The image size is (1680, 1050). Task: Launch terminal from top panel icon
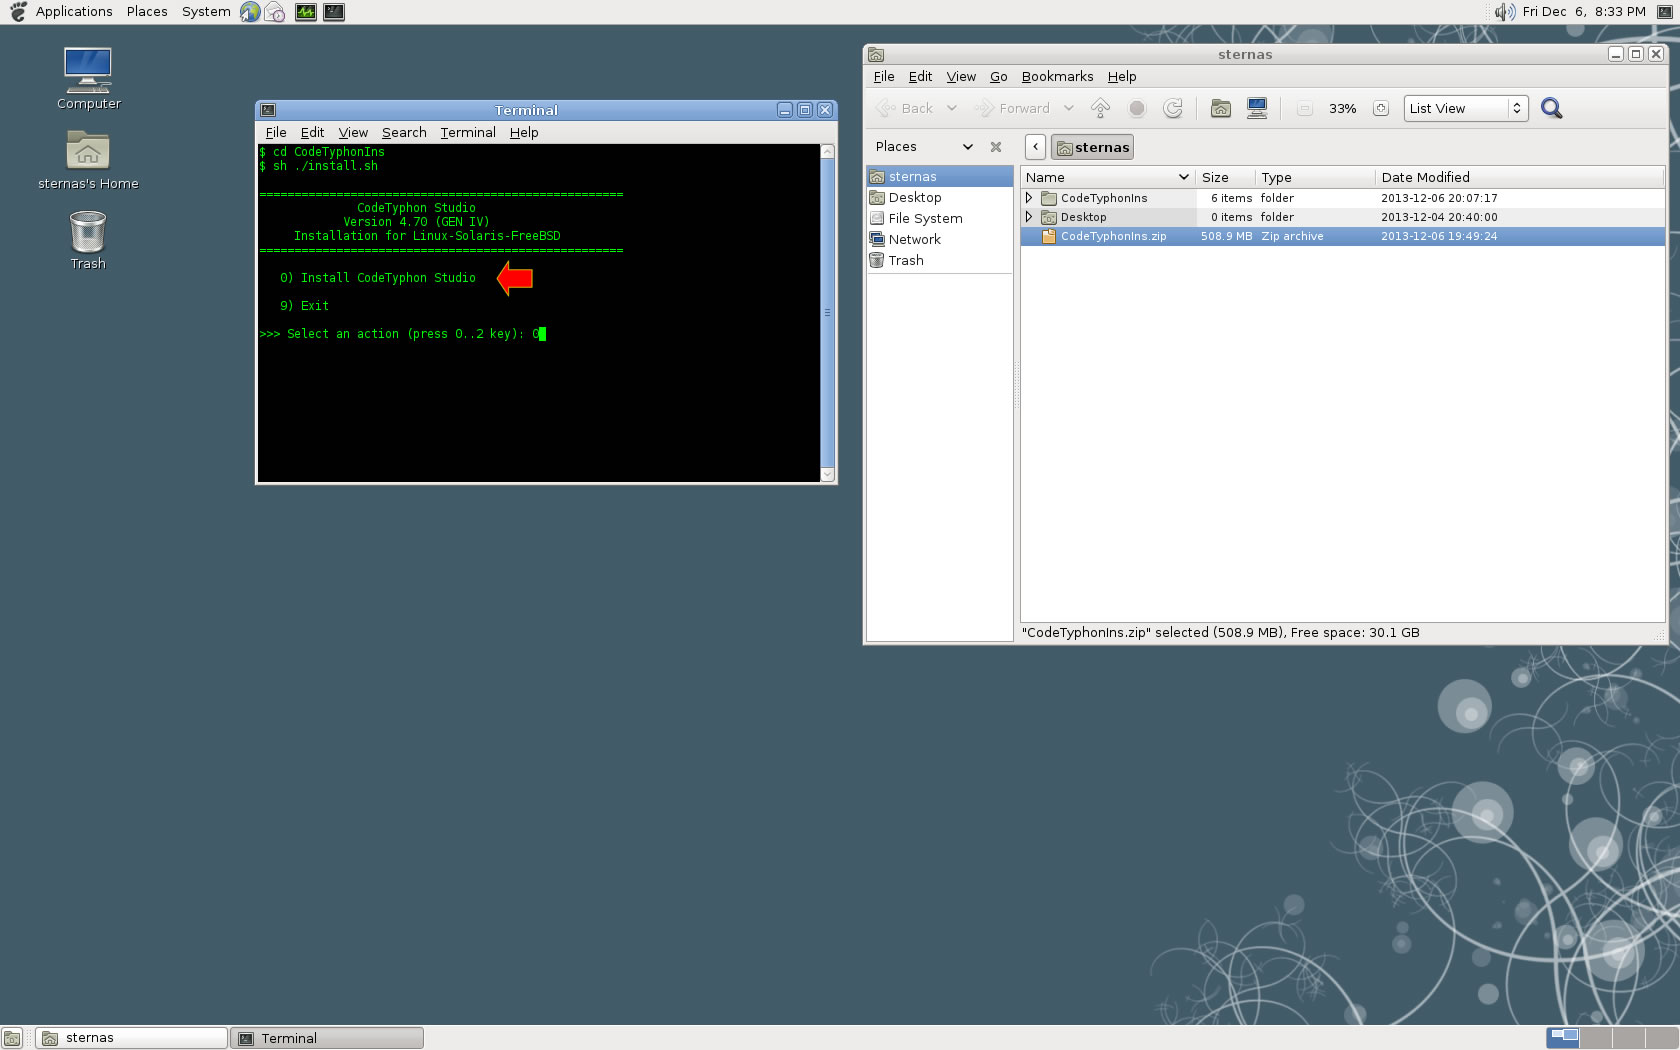pyautogui.click(x=334, y=12)
